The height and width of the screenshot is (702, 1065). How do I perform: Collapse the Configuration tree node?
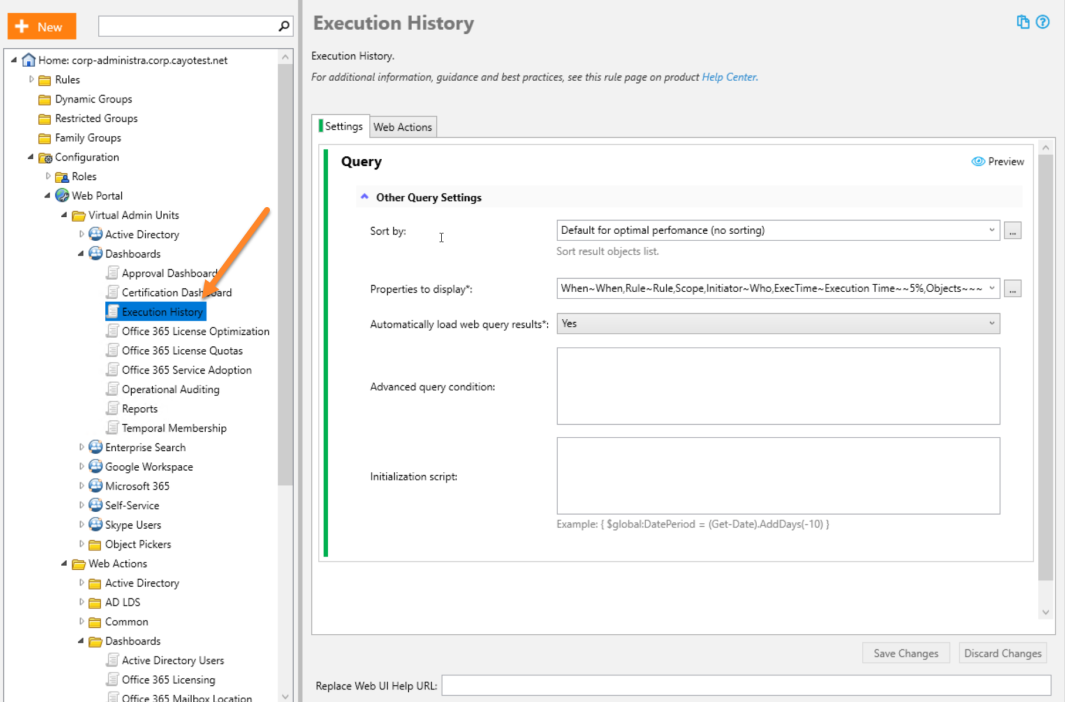[x=31, y=157]
